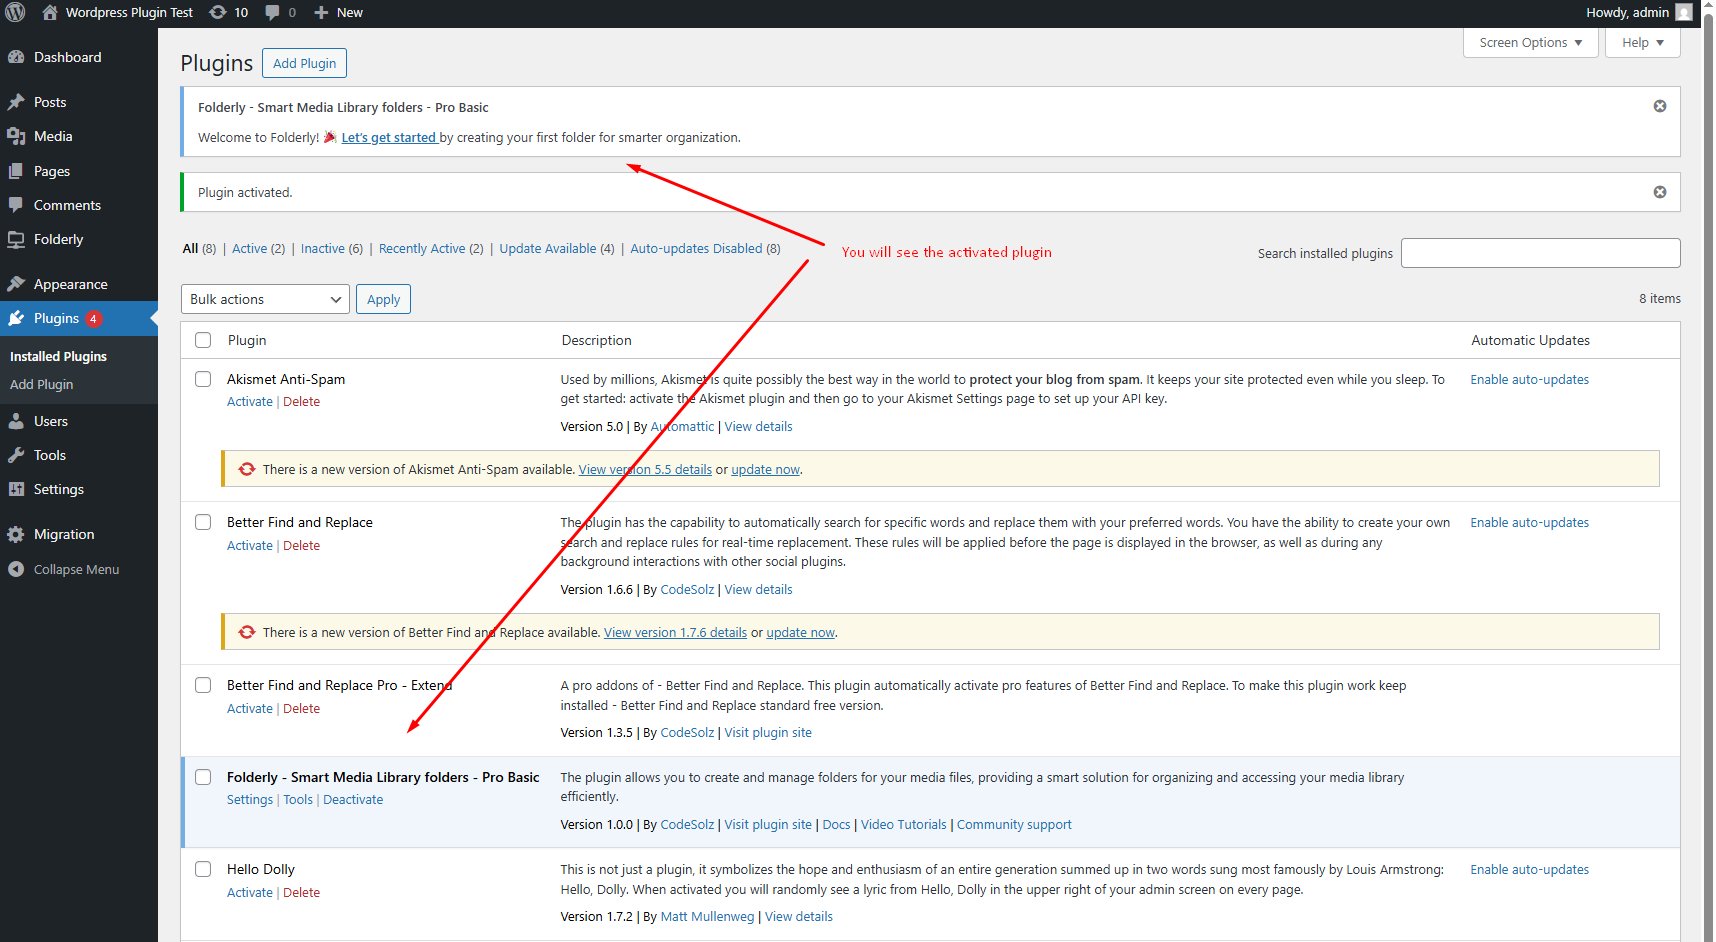The width and height of the screenshot is (1716, 942).
Task: Open Folderly Video Tutorials link
Action: 903,824
